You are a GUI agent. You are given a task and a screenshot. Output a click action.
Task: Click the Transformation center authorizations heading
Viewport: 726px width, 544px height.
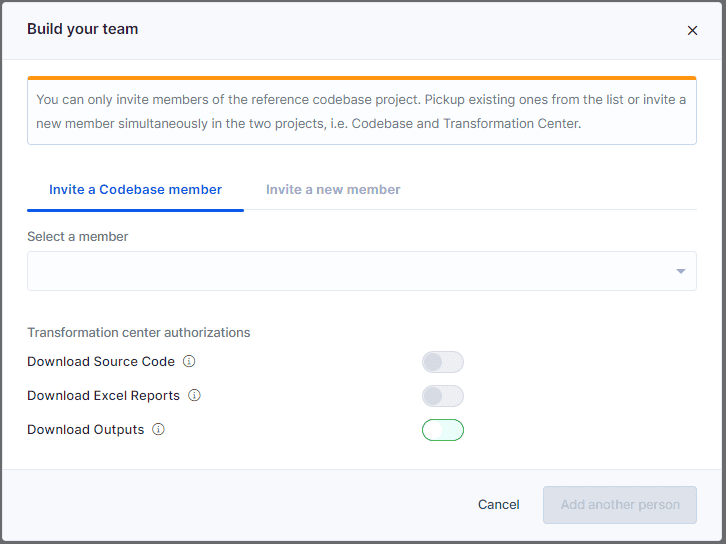(x=138, y=332)
